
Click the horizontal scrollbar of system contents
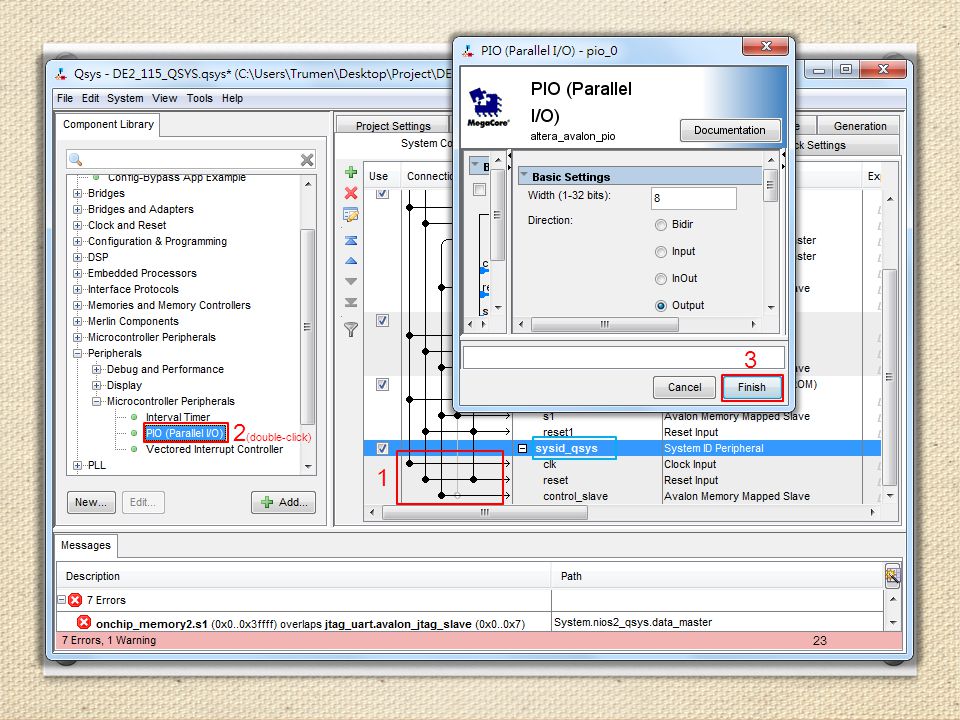coord(484,512)
